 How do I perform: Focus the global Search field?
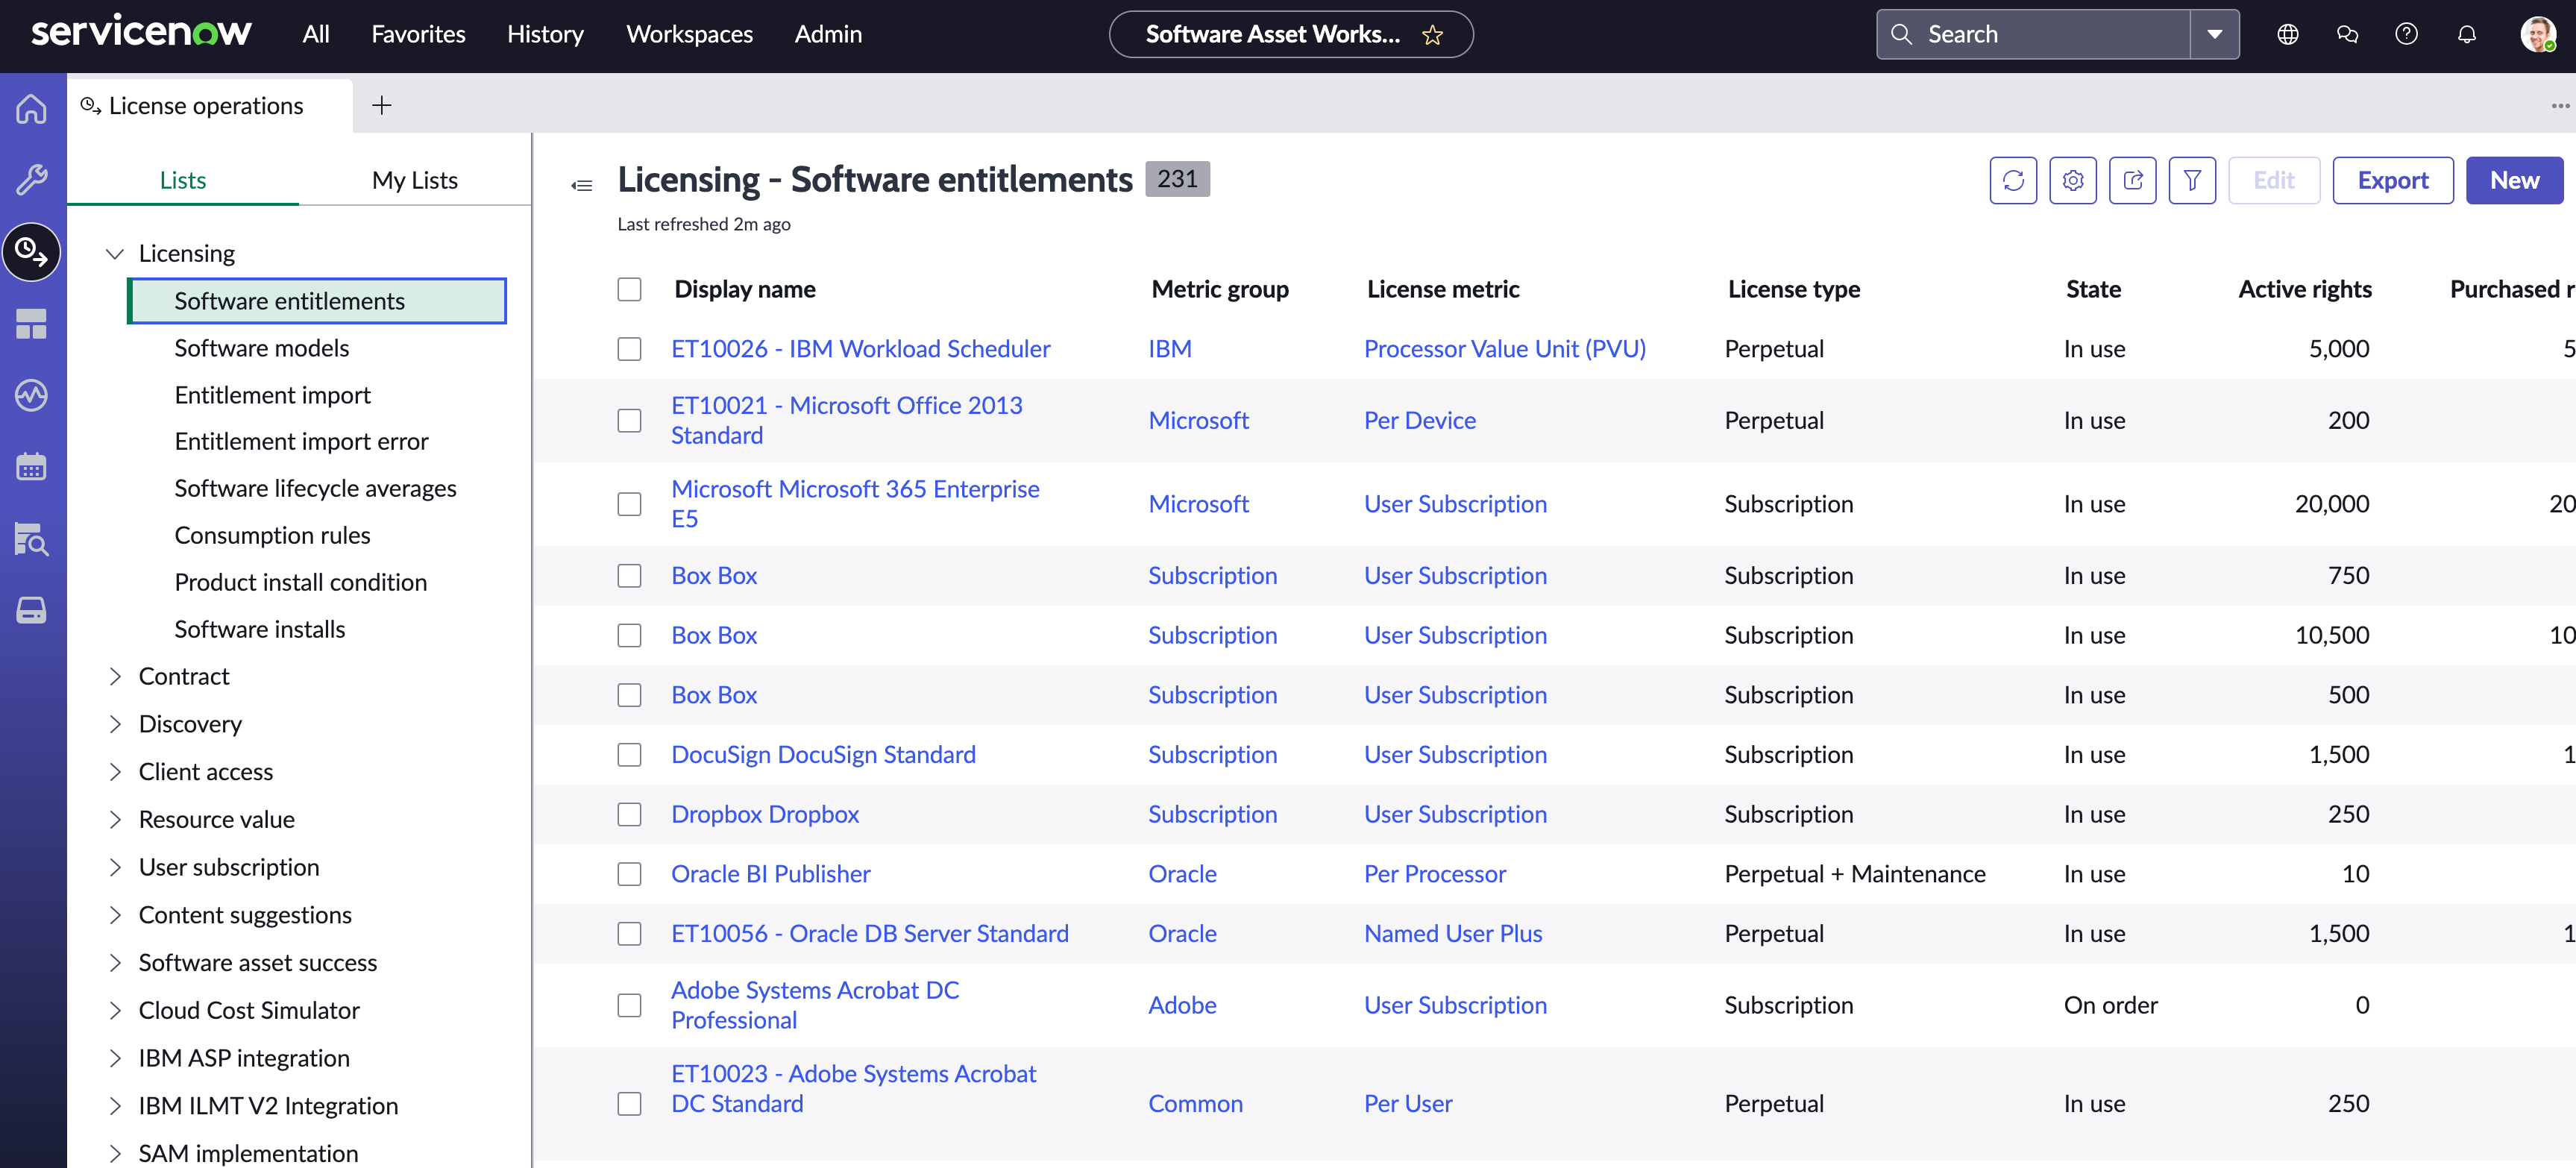2034,35
